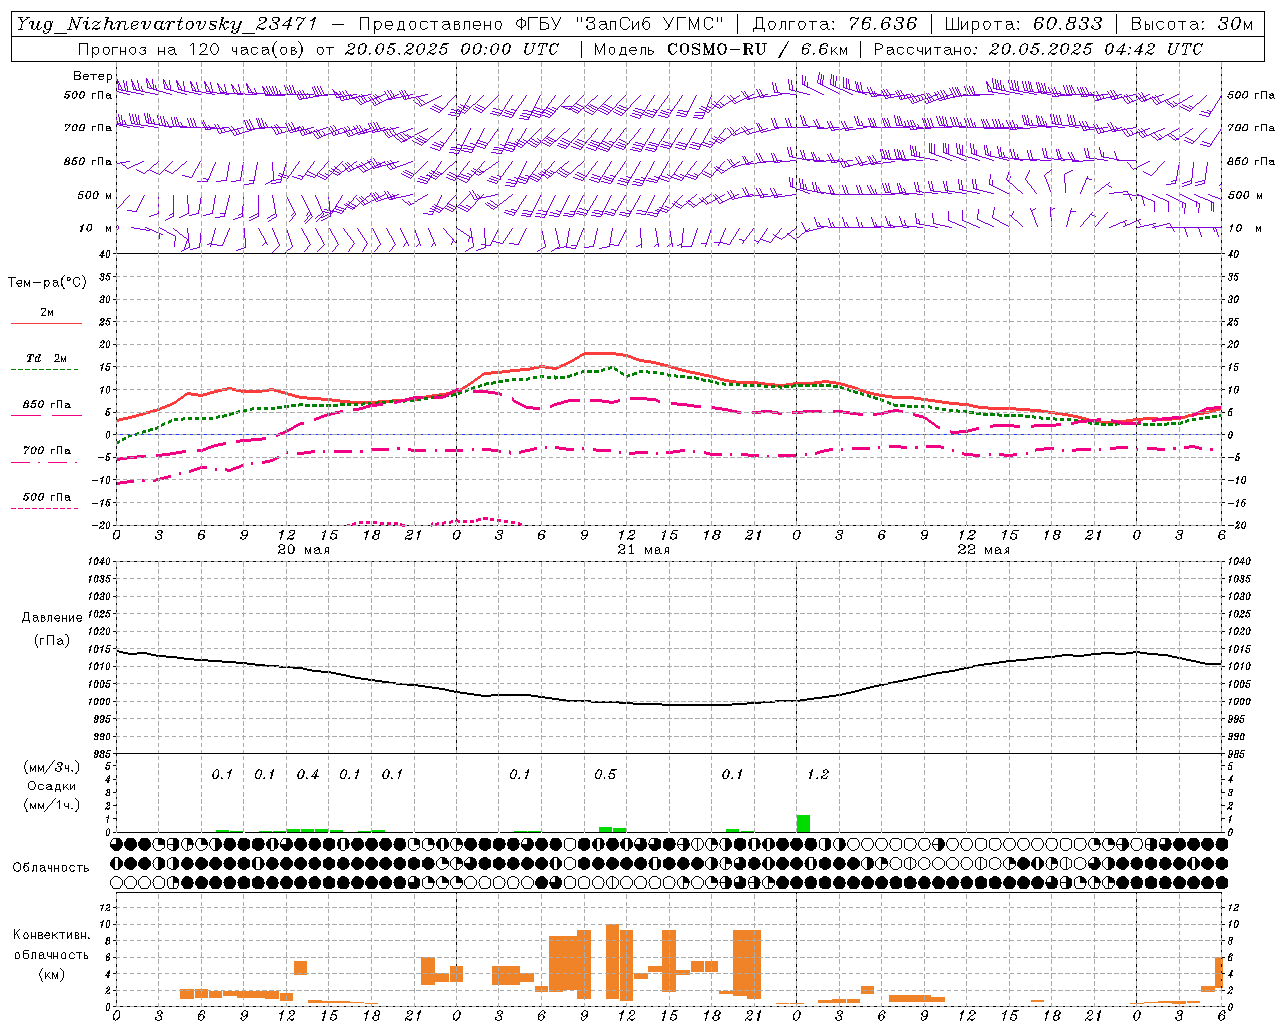Viewport: 1280px width, 1024px height.
Task: Select the Высота: 30м header field
Action: point(1191,24)
